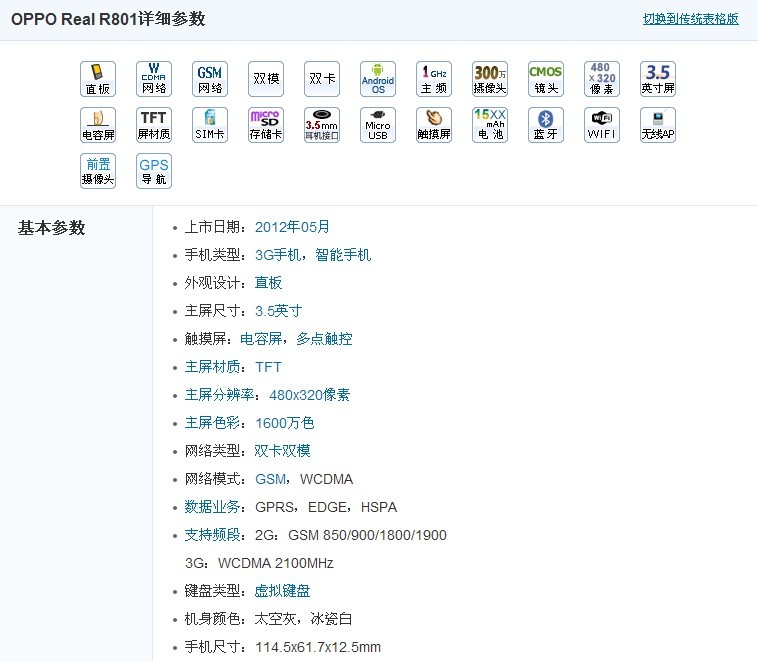The image size is (758, 661).
Task: Open the 2012年05月 release date link
Action: (292, 227)
